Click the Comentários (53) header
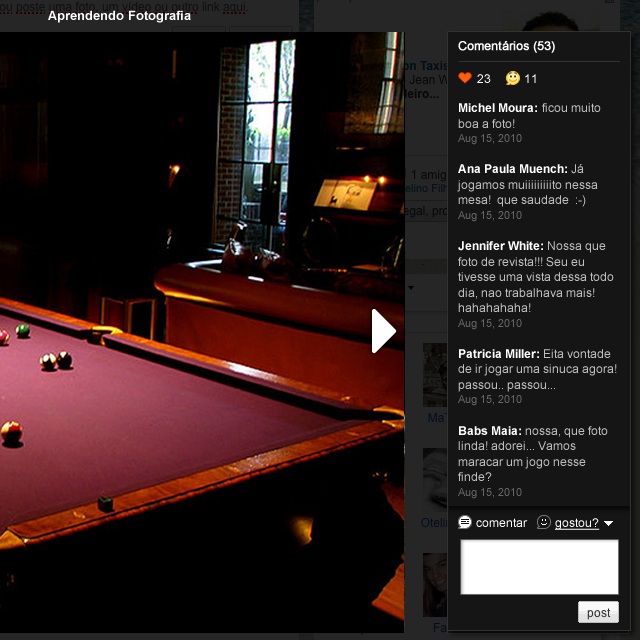 (x=506, y=46)
